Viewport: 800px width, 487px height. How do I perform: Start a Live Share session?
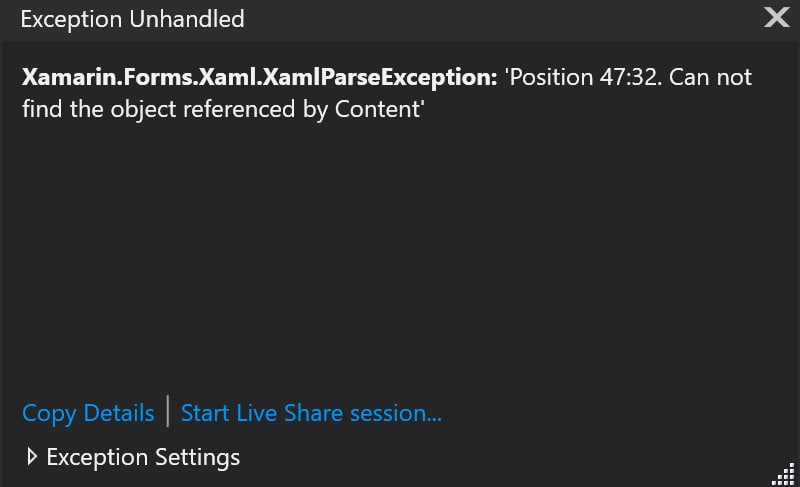pos(311,413)
